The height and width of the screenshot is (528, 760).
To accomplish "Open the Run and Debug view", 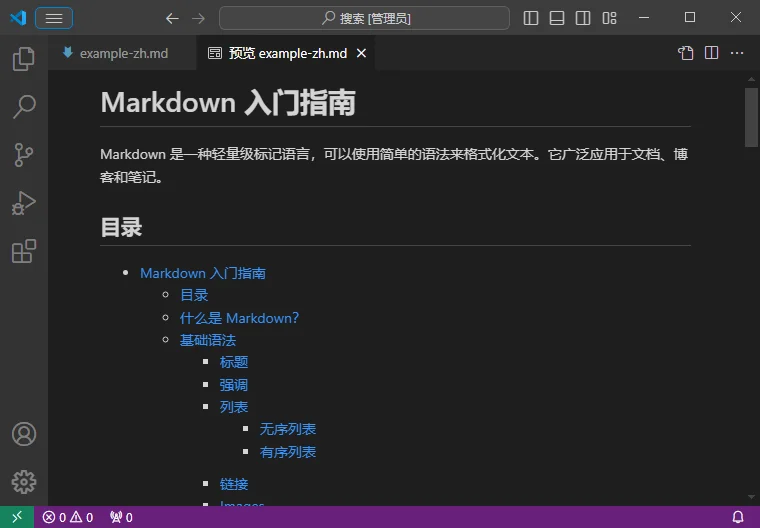I will [x=23, y=203].
